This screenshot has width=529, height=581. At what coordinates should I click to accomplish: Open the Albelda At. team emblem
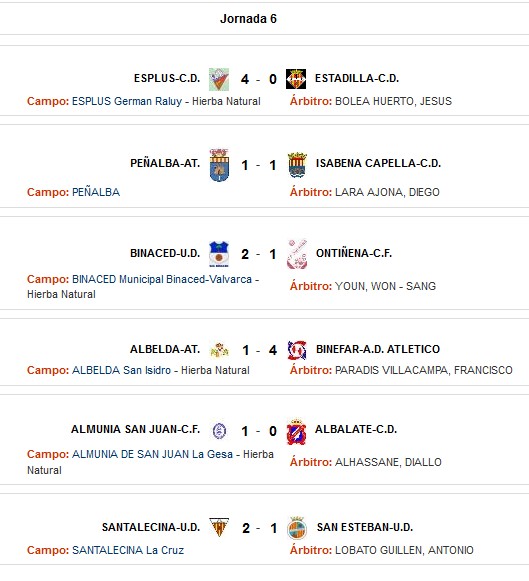click(x=219, y=350)
